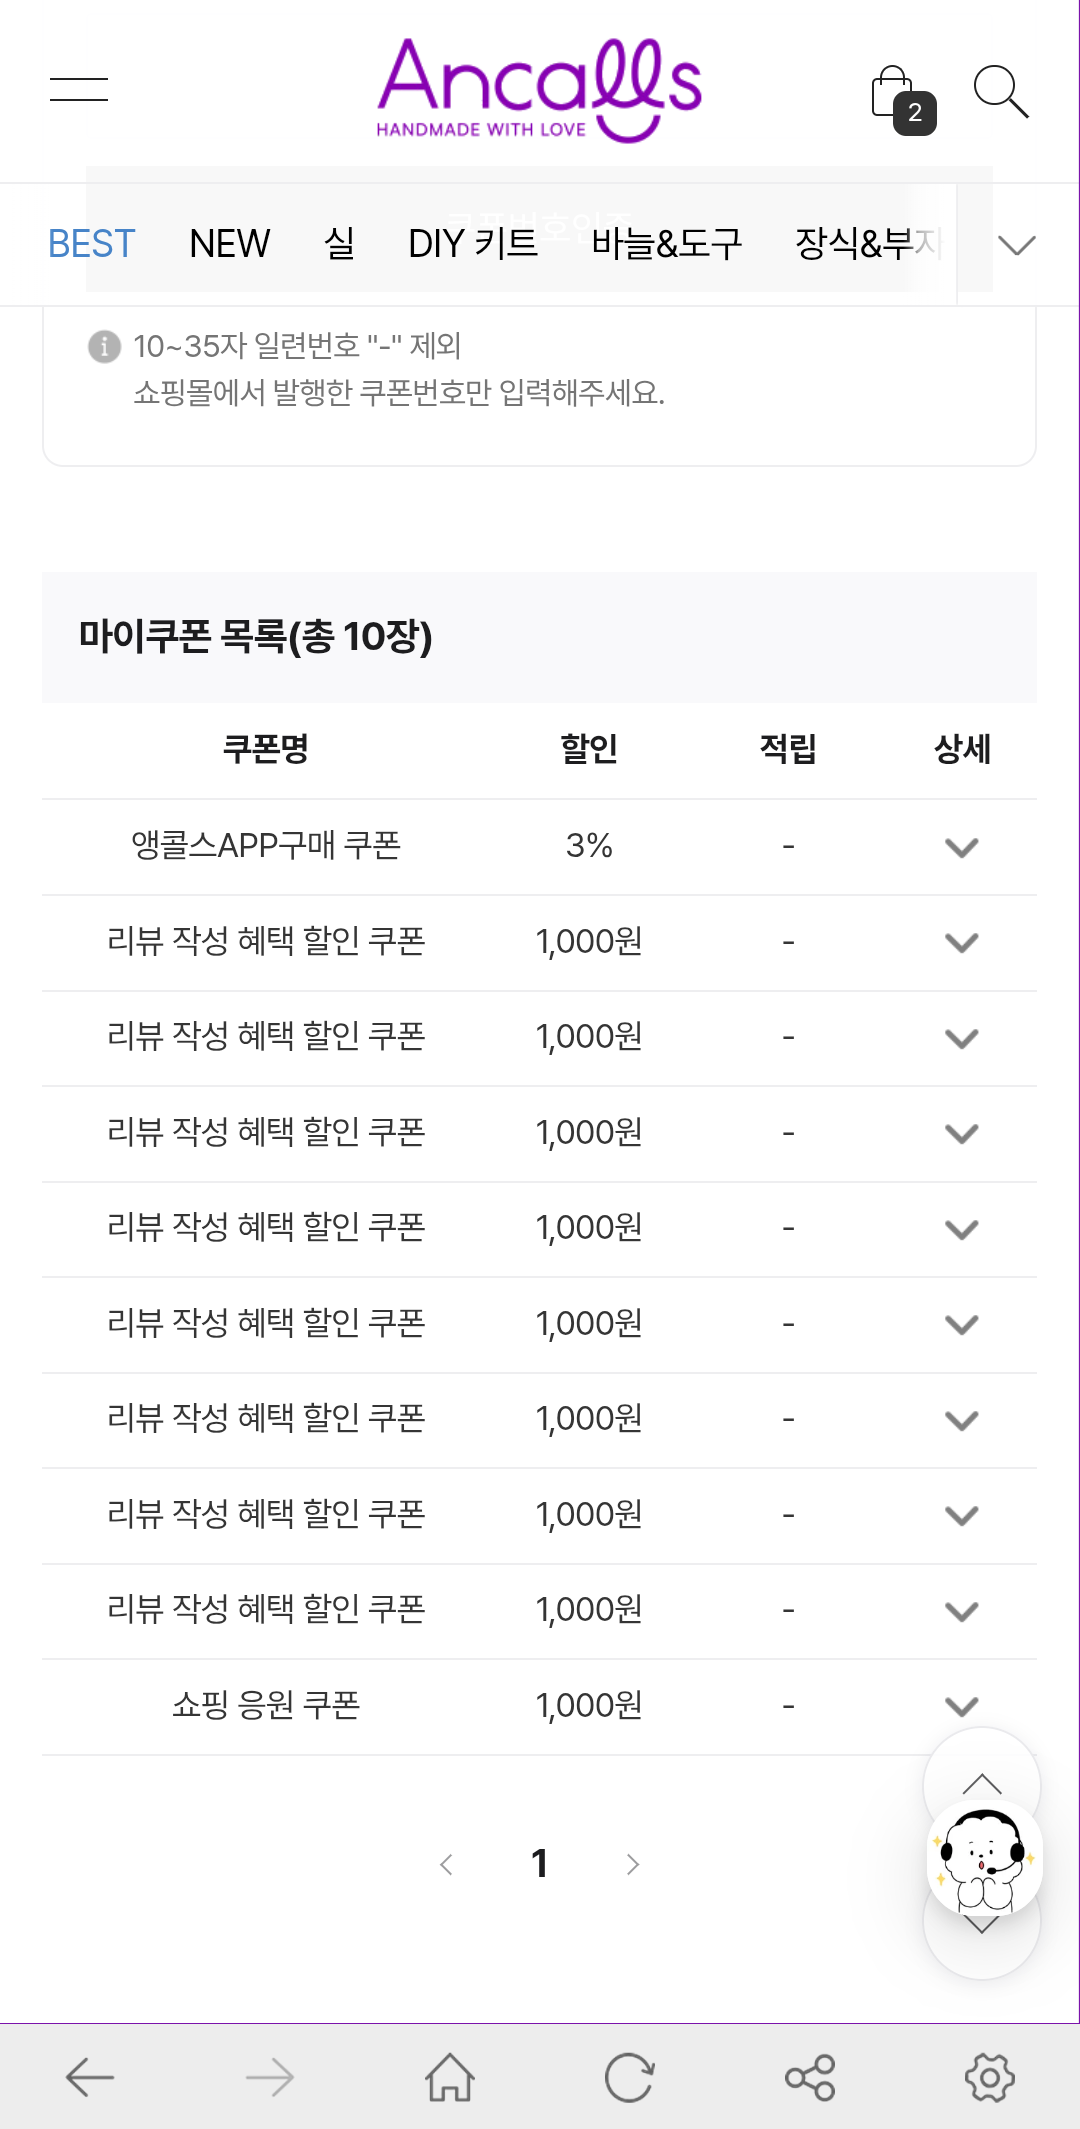The height and width of the screenshot is (2129, 1080).
Task: Tap the share icon in bottom bar
Action: 810,2078
